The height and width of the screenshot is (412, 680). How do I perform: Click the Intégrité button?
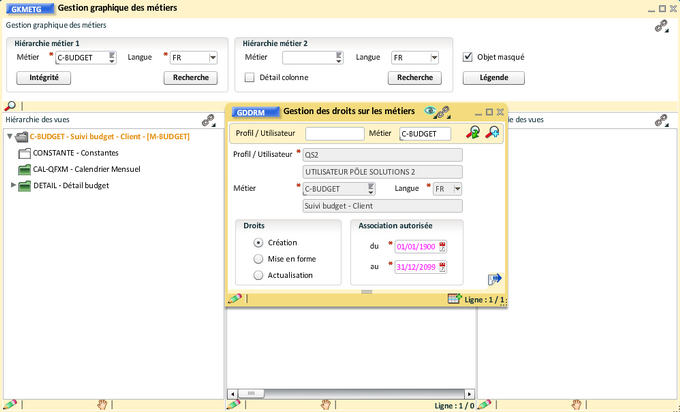(43, 77)
